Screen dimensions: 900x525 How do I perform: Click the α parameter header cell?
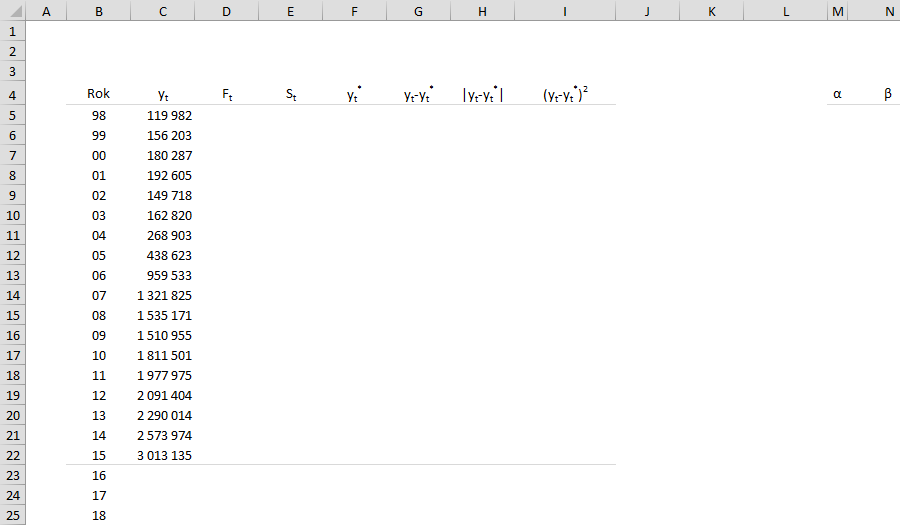[x=838, y=94]
